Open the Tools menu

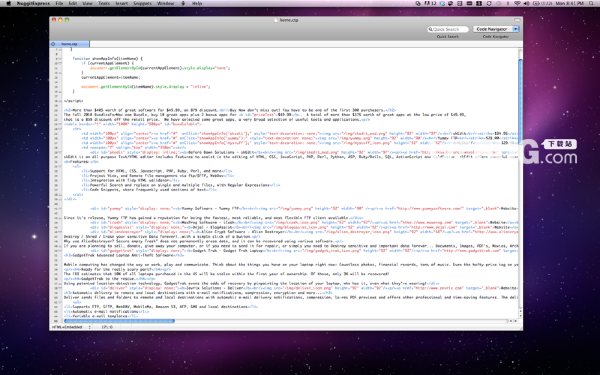click(x=104, y=3)
